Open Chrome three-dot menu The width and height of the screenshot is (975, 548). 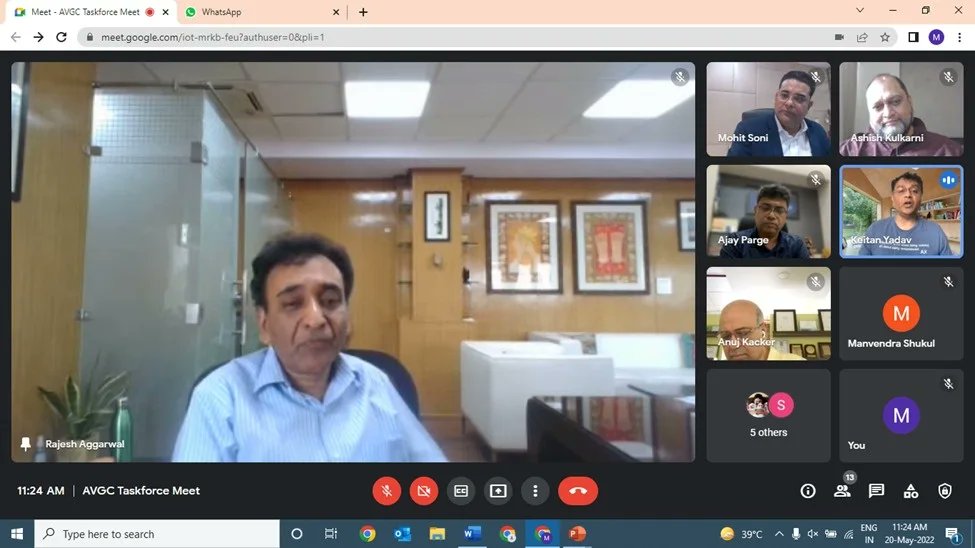coord(959,37)
